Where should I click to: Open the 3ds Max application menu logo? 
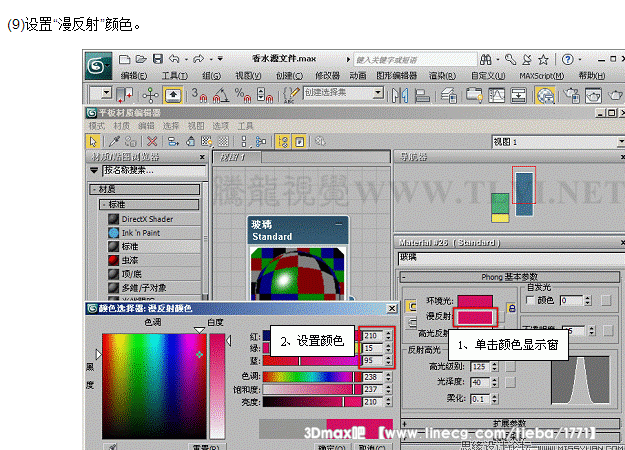pos(98,65)
